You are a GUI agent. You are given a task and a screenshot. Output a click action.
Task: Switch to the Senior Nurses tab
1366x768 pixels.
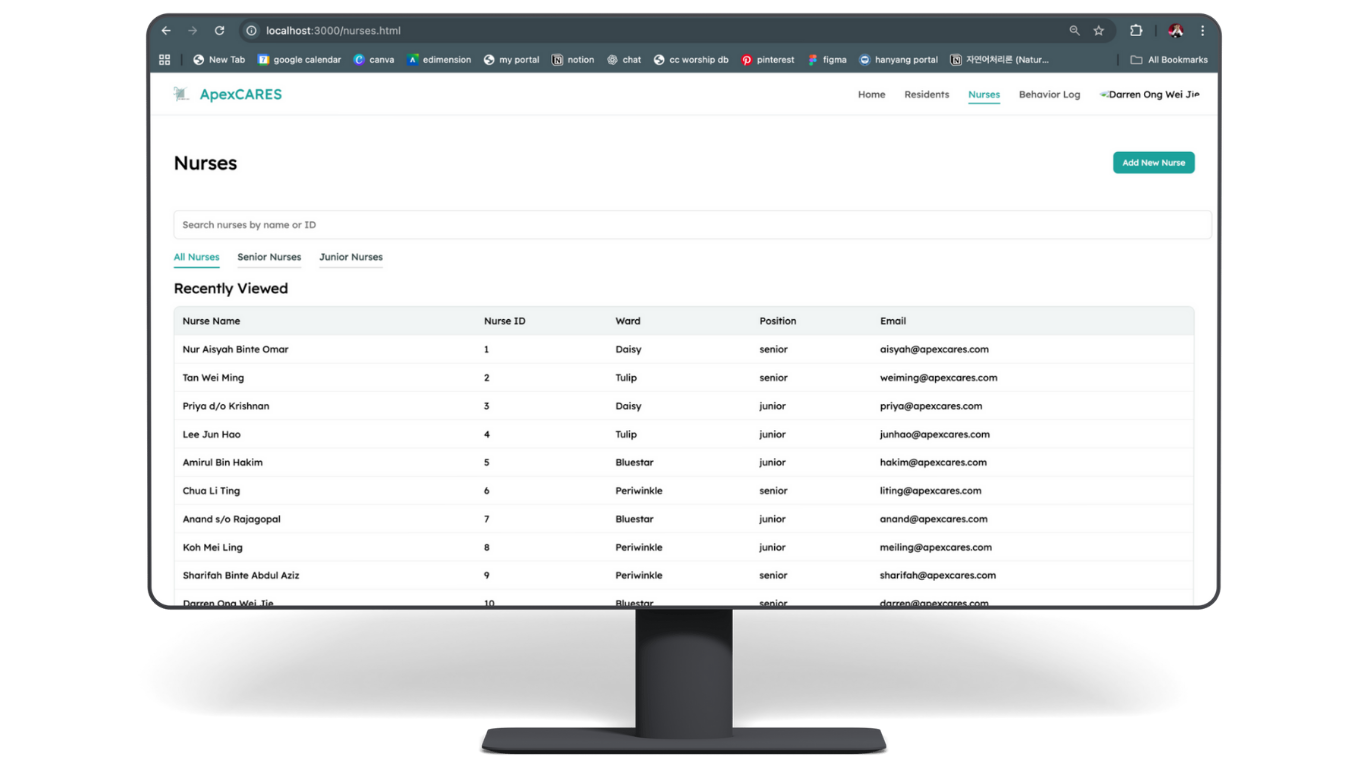269,257
